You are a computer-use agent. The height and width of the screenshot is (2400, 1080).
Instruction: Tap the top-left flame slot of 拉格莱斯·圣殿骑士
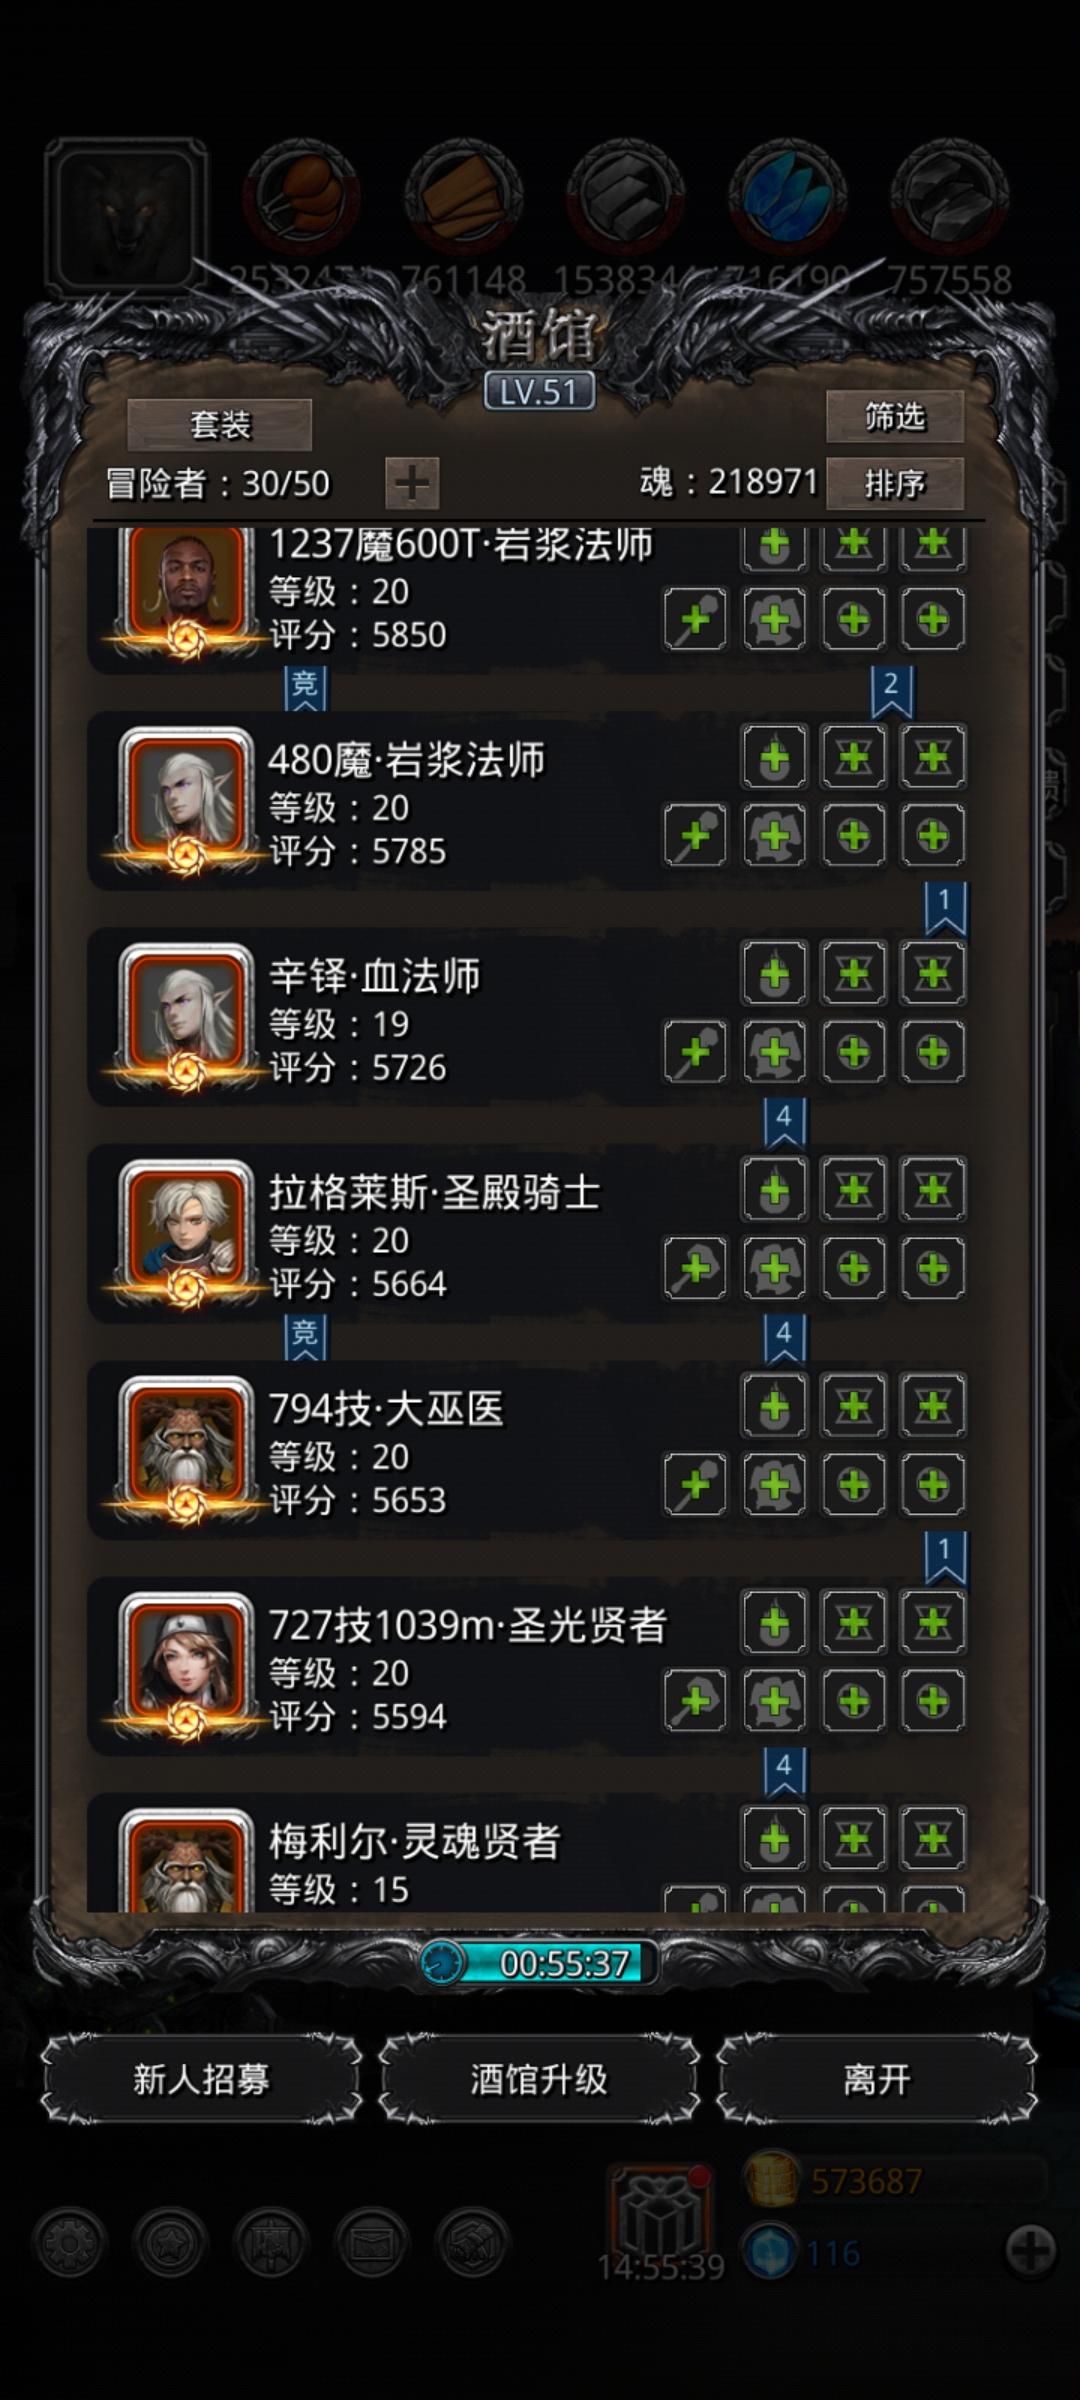pos(775,1190)
